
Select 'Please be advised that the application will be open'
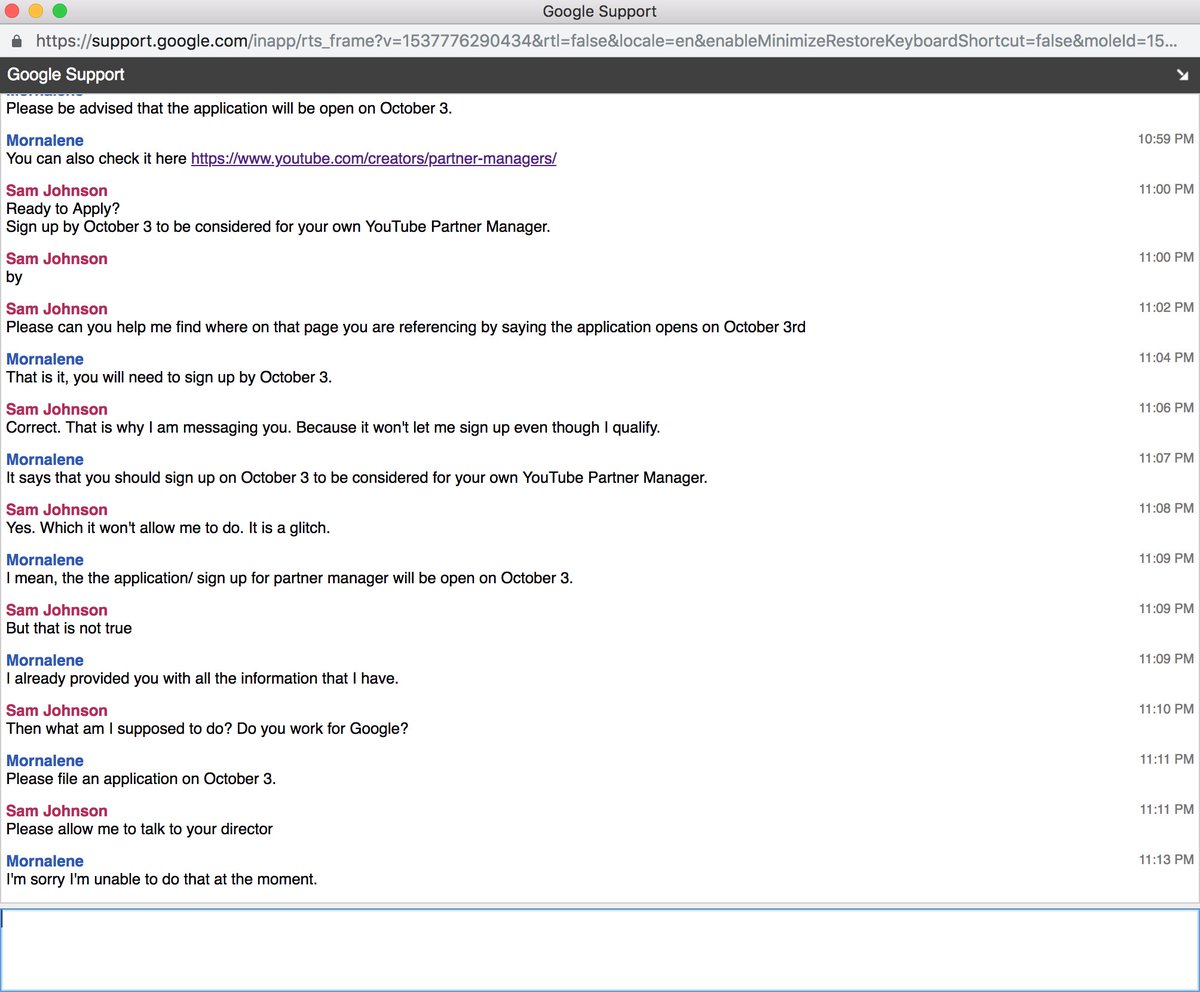pyautogui.click(x=229, y=108)
